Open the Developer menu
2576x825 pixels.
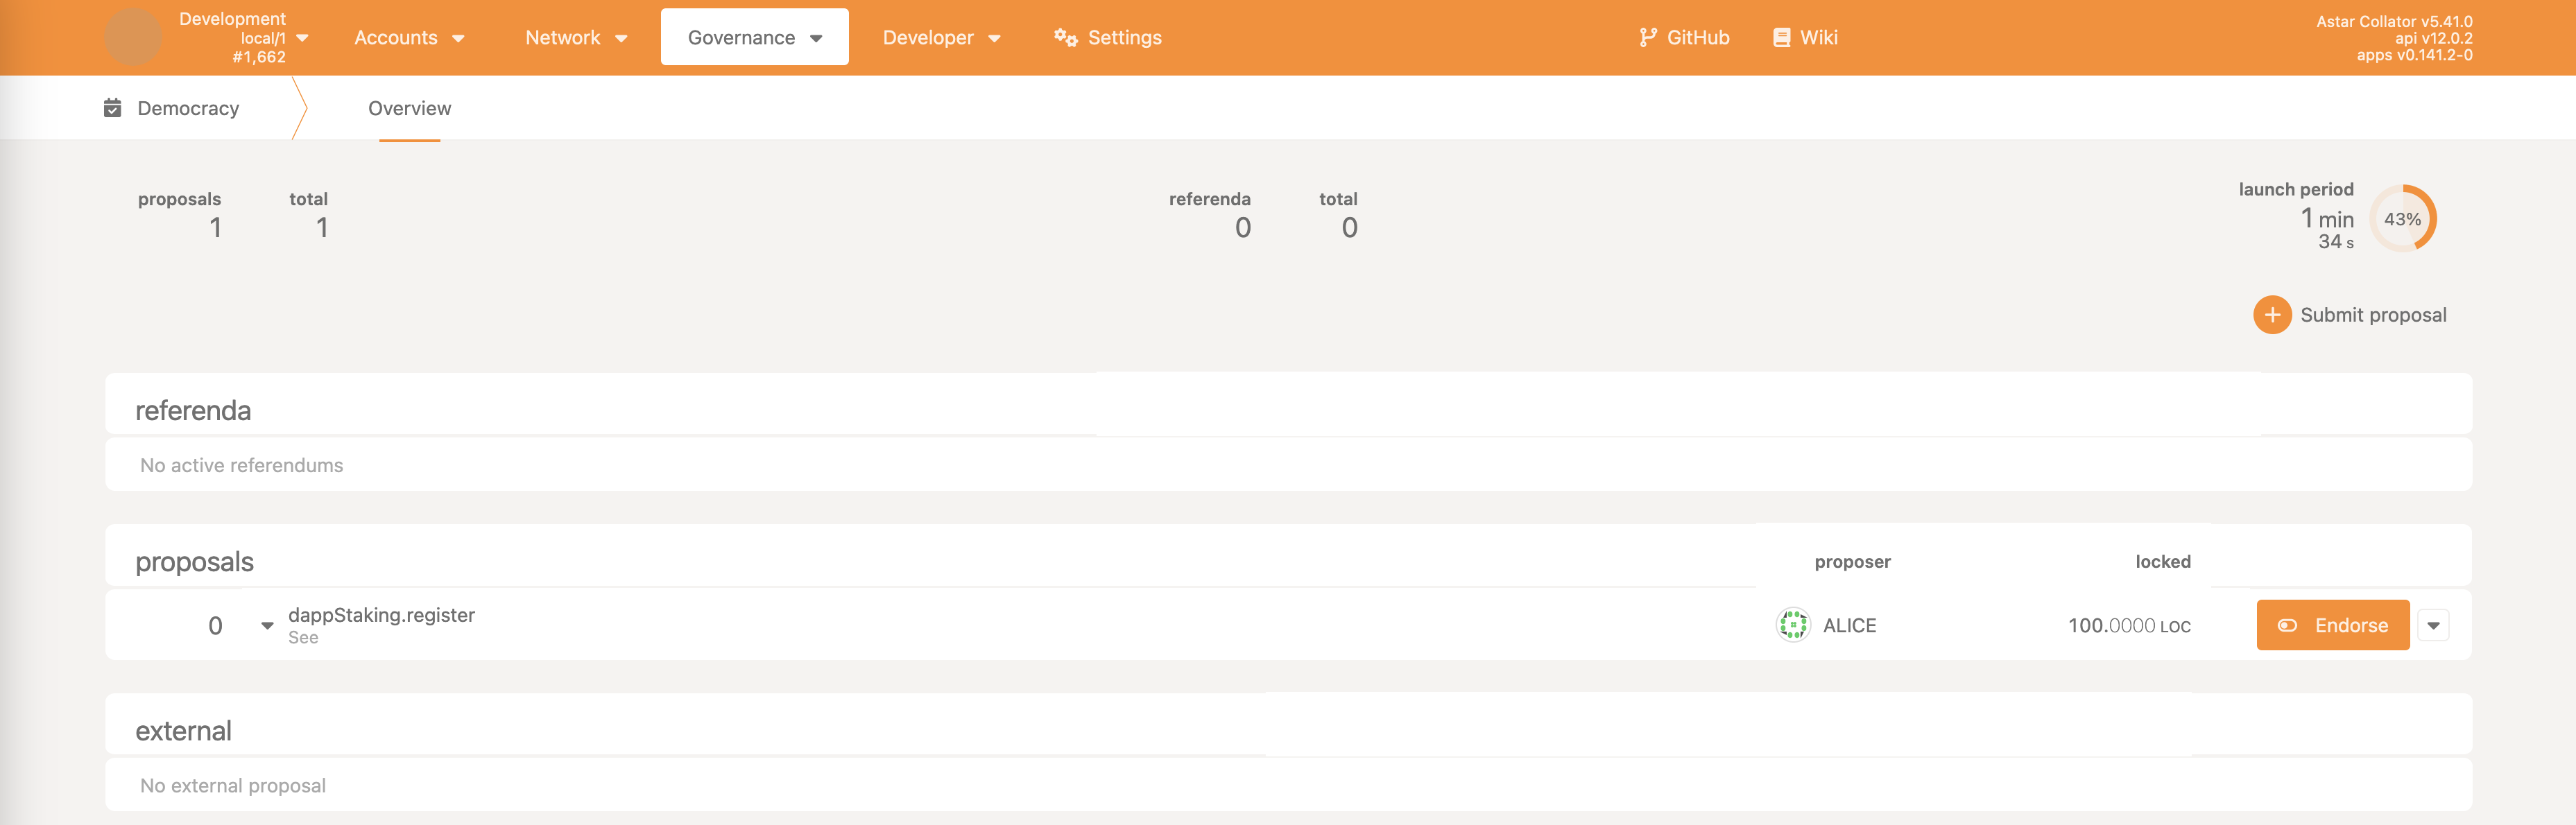pos(940,38)
